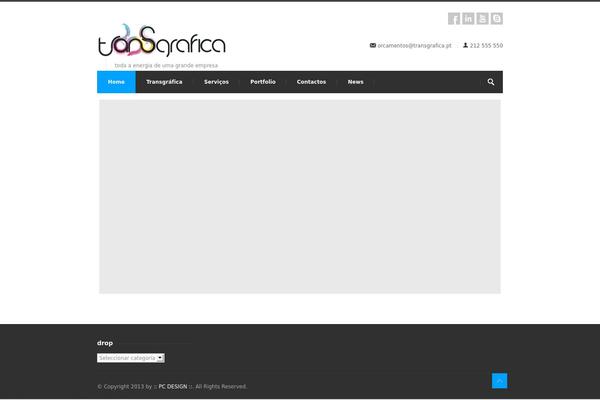600x400 pixels.
Task: Click the blue back-to-top arrow button
Action: 499,380
